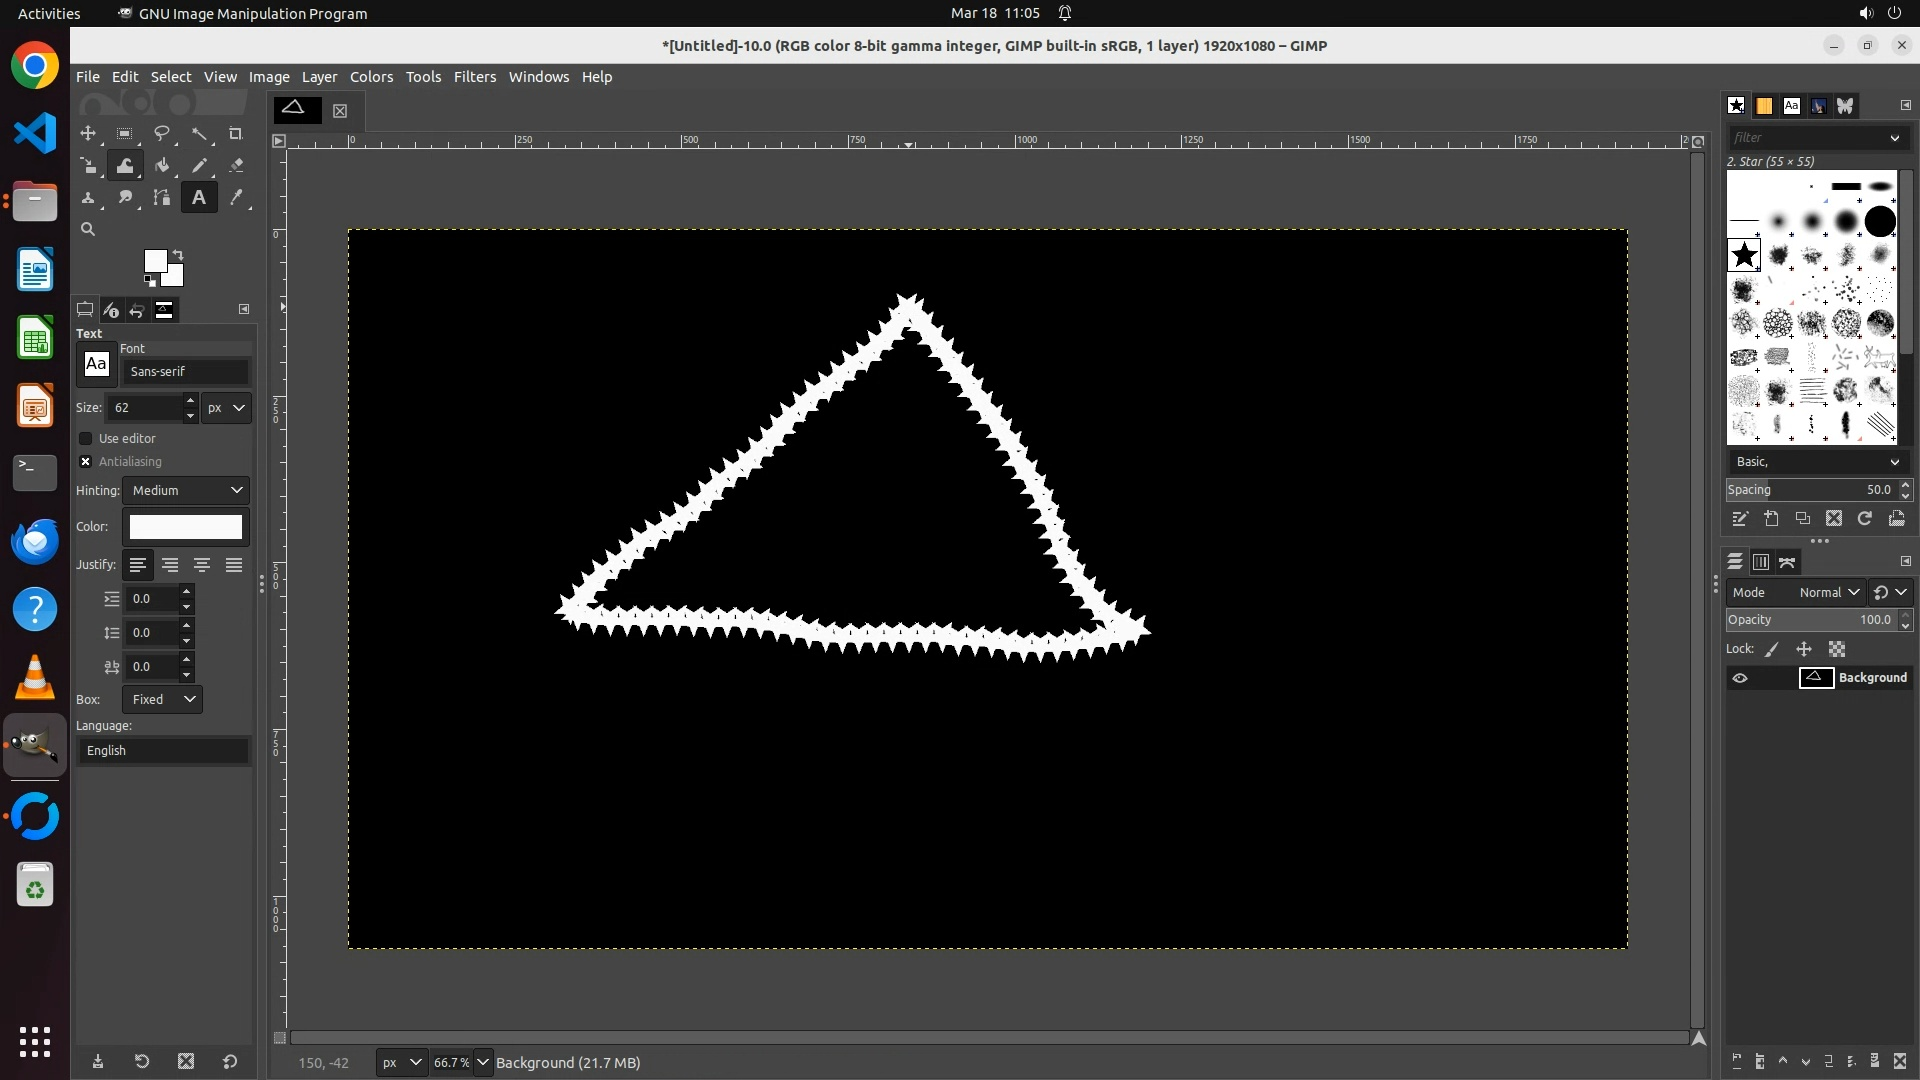Viewport: 1920px width, 1080px height.
Task: Open the Colors menu
Action: tap(371, 77)
